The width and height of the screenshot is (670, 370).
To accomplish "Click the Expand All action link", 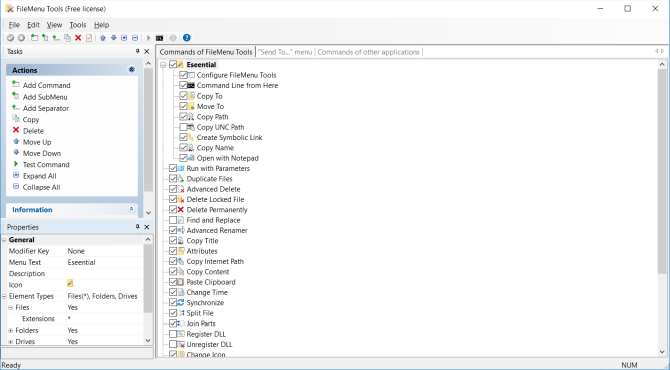I will pos(40,176).
